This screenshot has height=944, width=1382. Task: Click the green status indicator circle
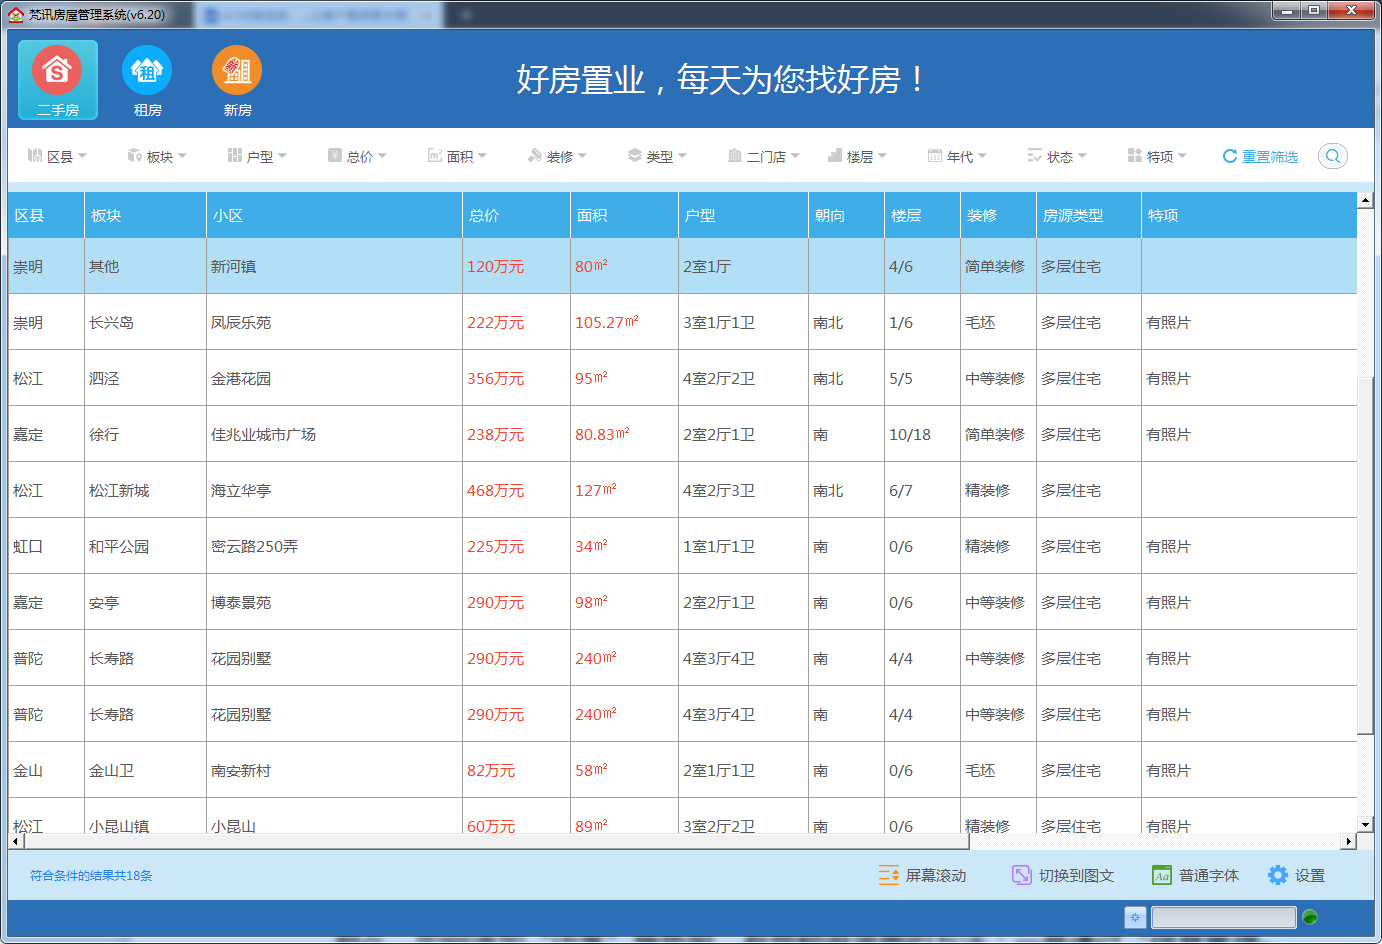(1310, 917)
